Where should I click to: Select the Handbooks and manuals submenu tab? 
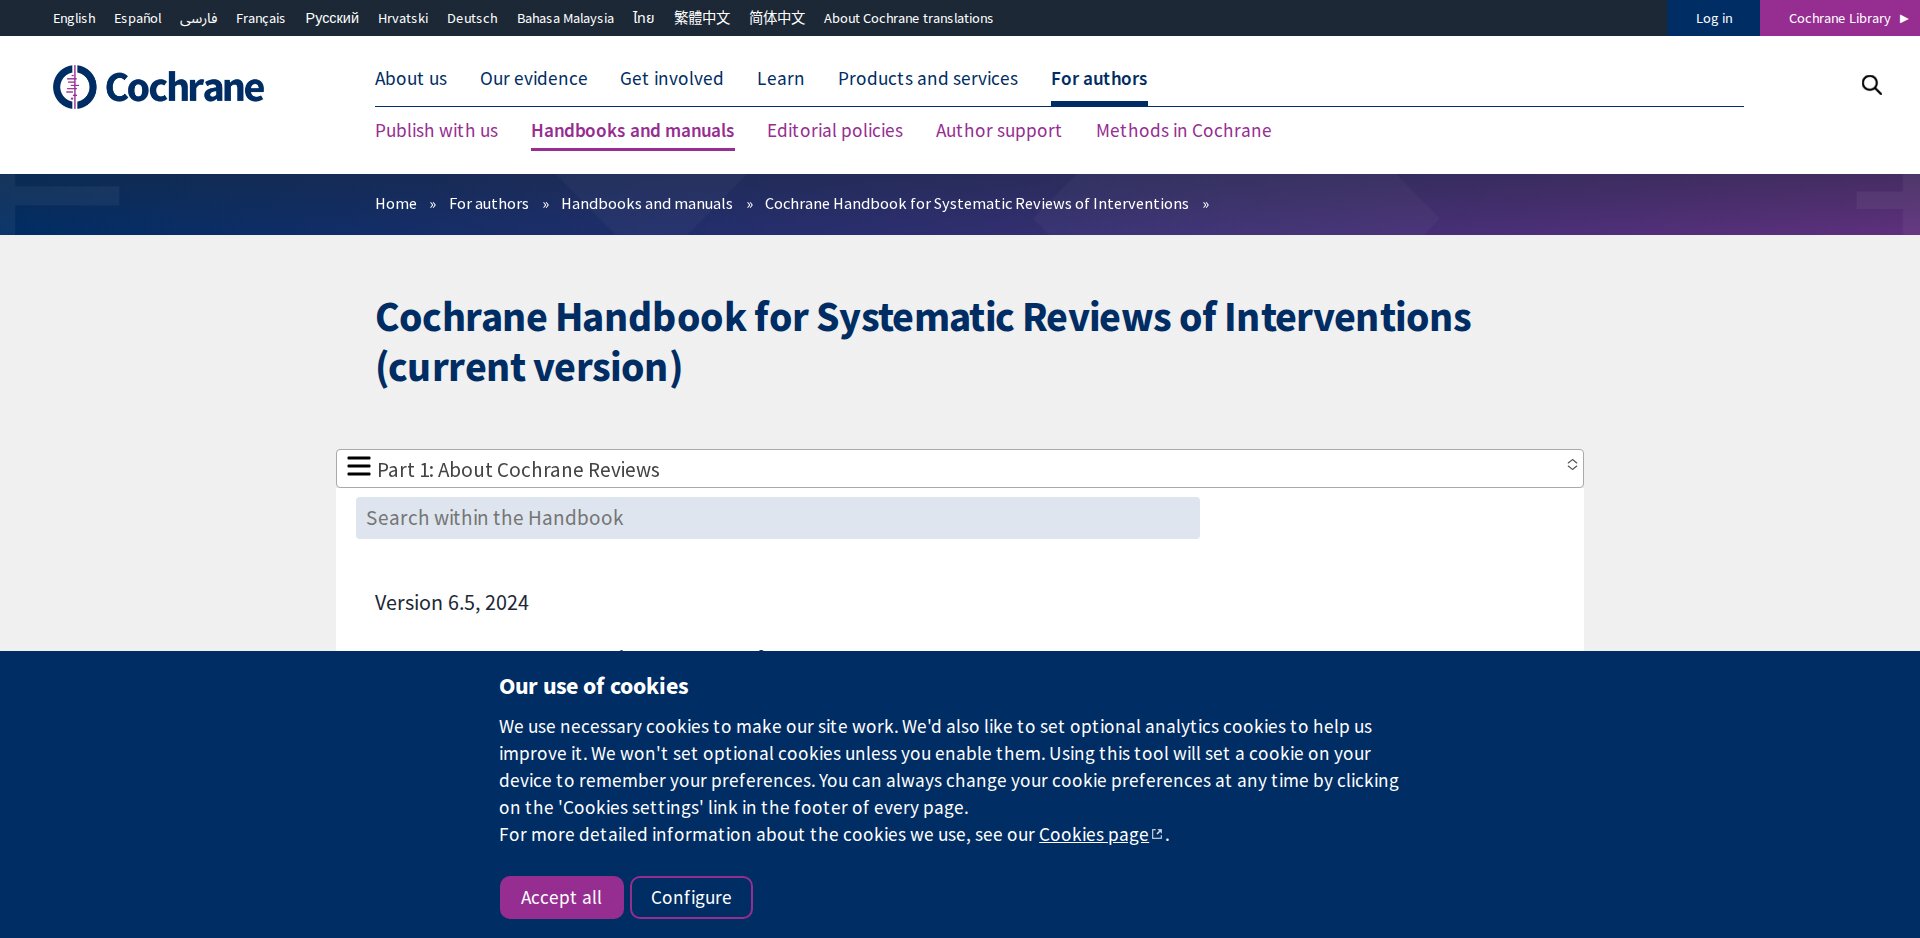pos(632,130)
